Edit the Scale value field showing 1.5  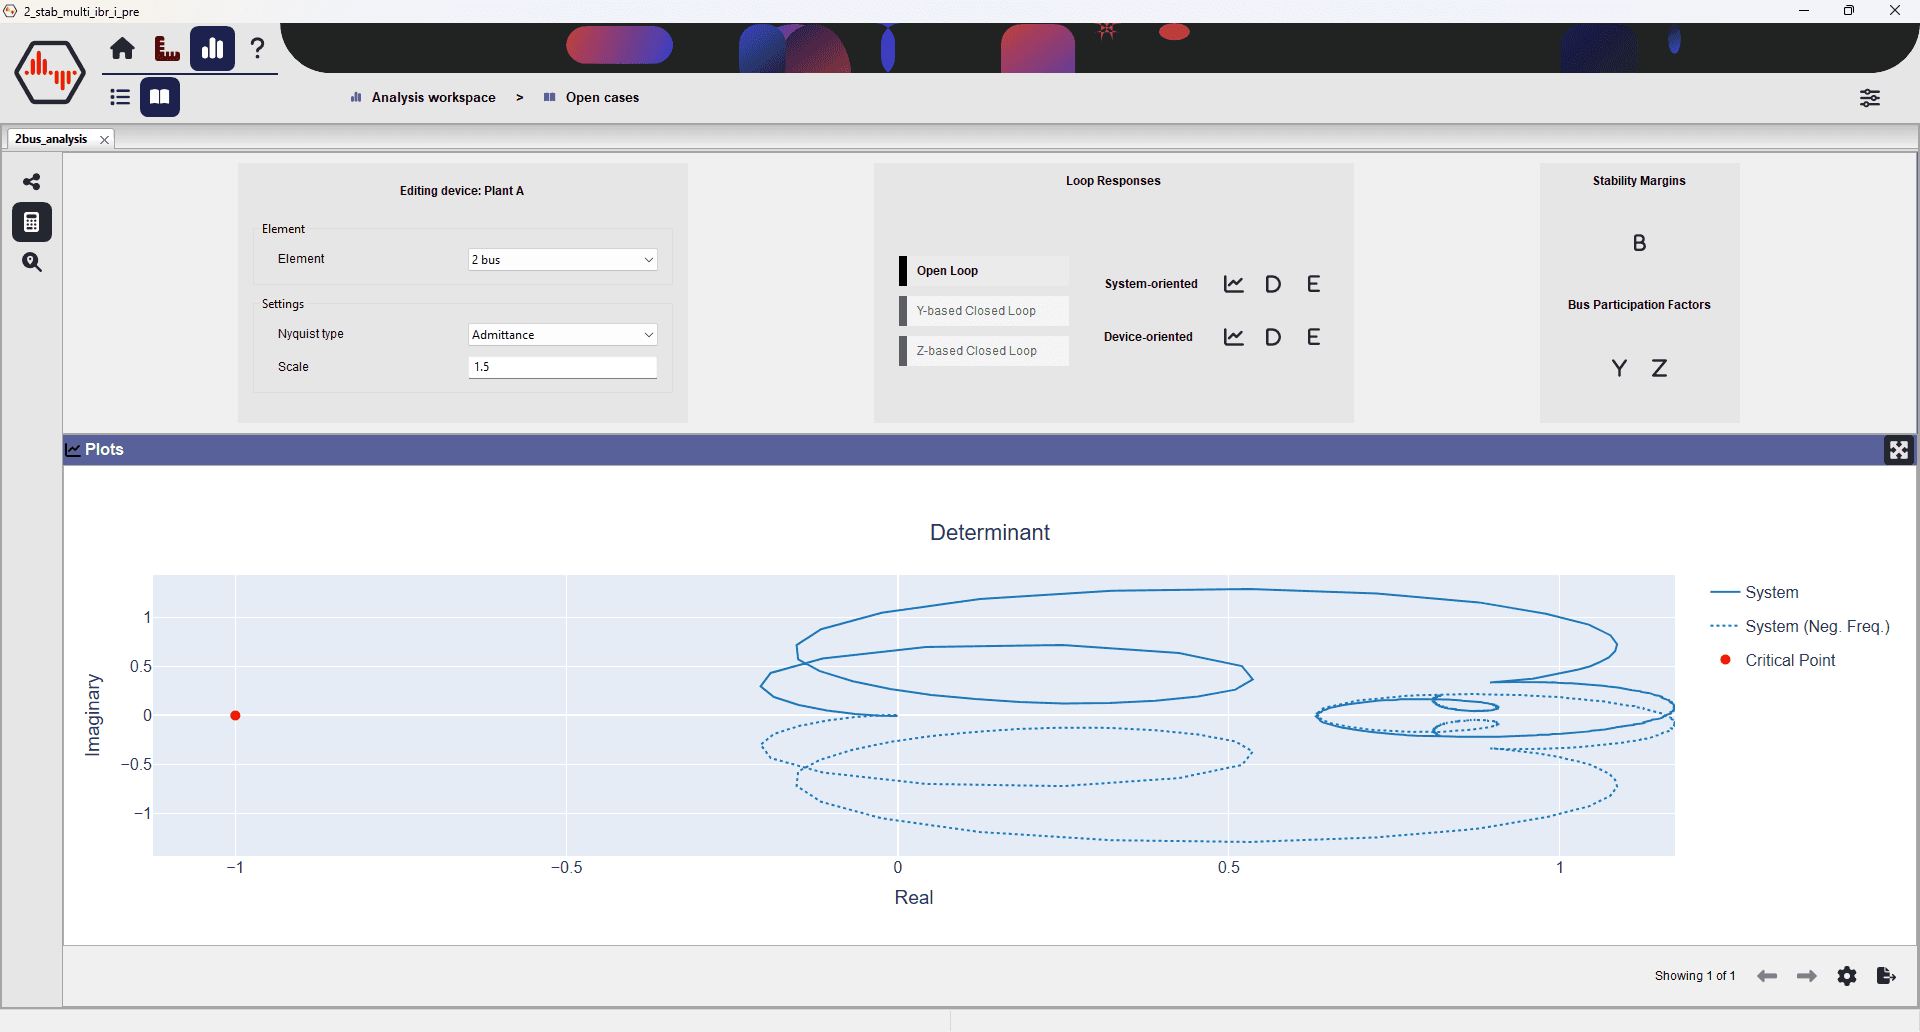tap(561, 367)
